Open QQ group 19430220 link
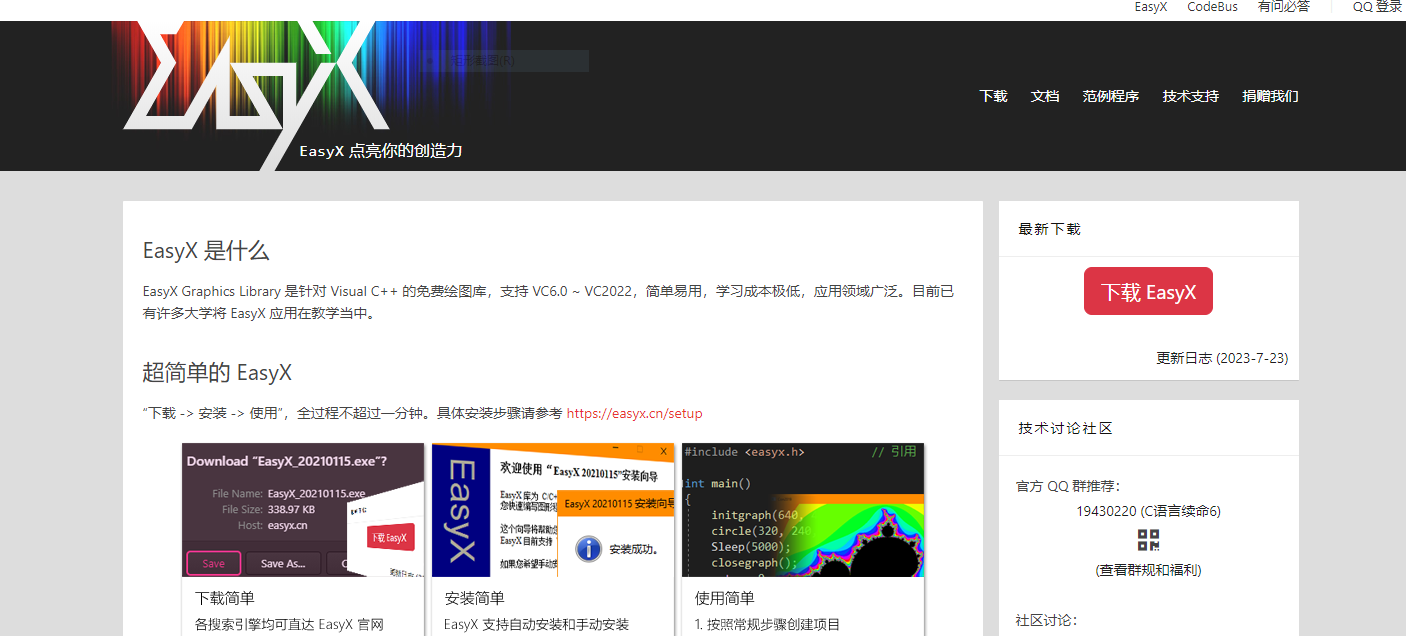This screenshot has width=1406, height=636. point(1148,511)
